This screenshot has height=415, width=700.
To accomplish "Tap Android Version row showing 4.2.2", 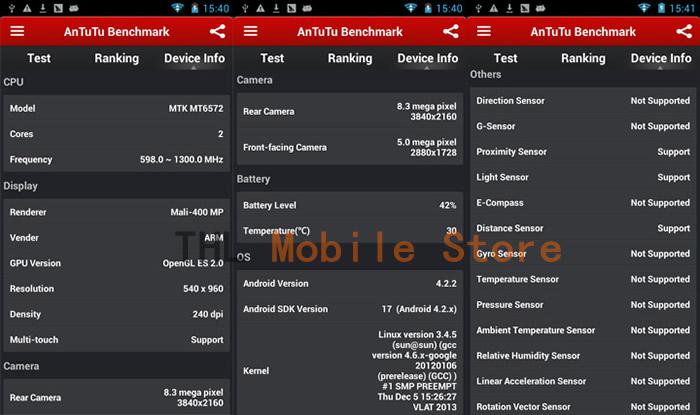I will 350,283.
